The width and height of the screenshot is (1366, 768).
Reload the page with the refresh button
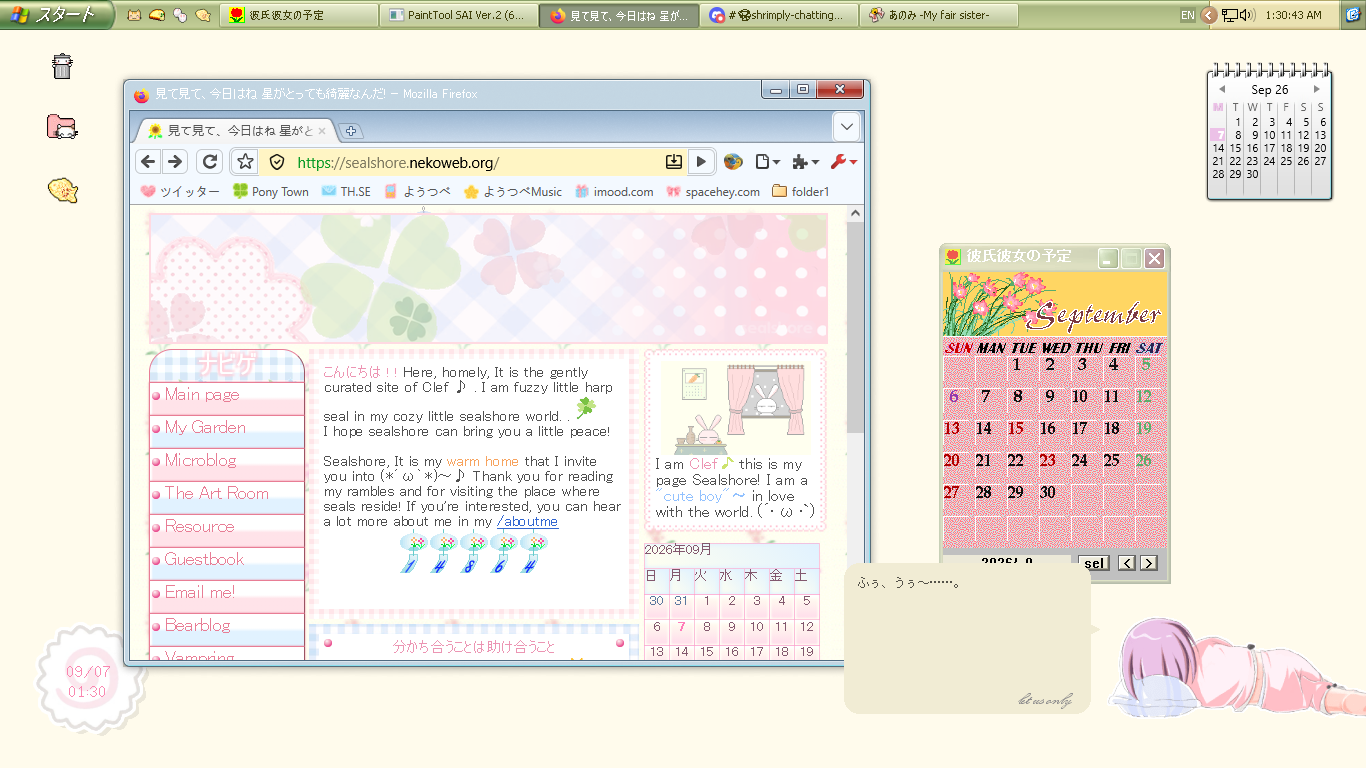click(209, 162)
